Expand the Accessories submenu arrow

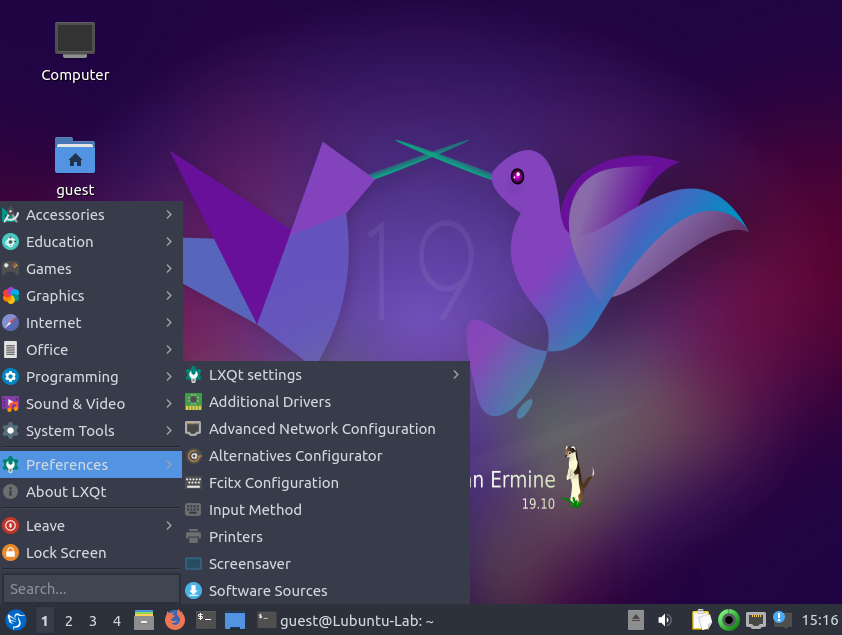click(169, 215)
